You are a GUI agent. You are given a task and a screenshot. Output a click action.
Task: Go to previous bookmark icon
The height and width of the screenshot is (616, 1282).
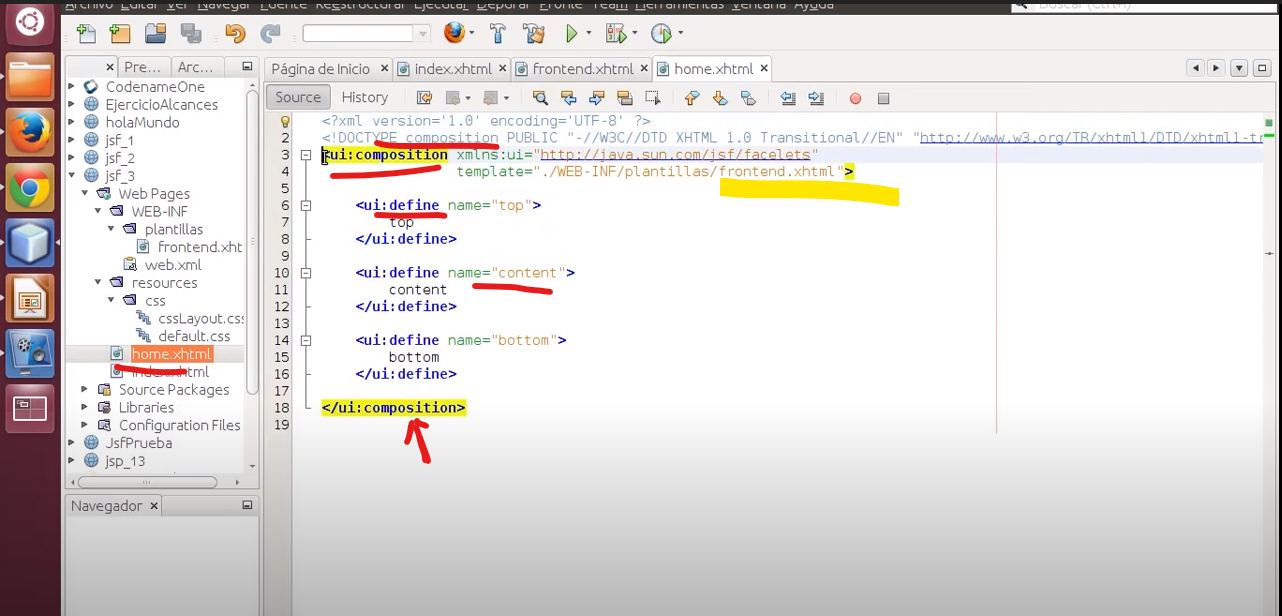coord(692,98)
